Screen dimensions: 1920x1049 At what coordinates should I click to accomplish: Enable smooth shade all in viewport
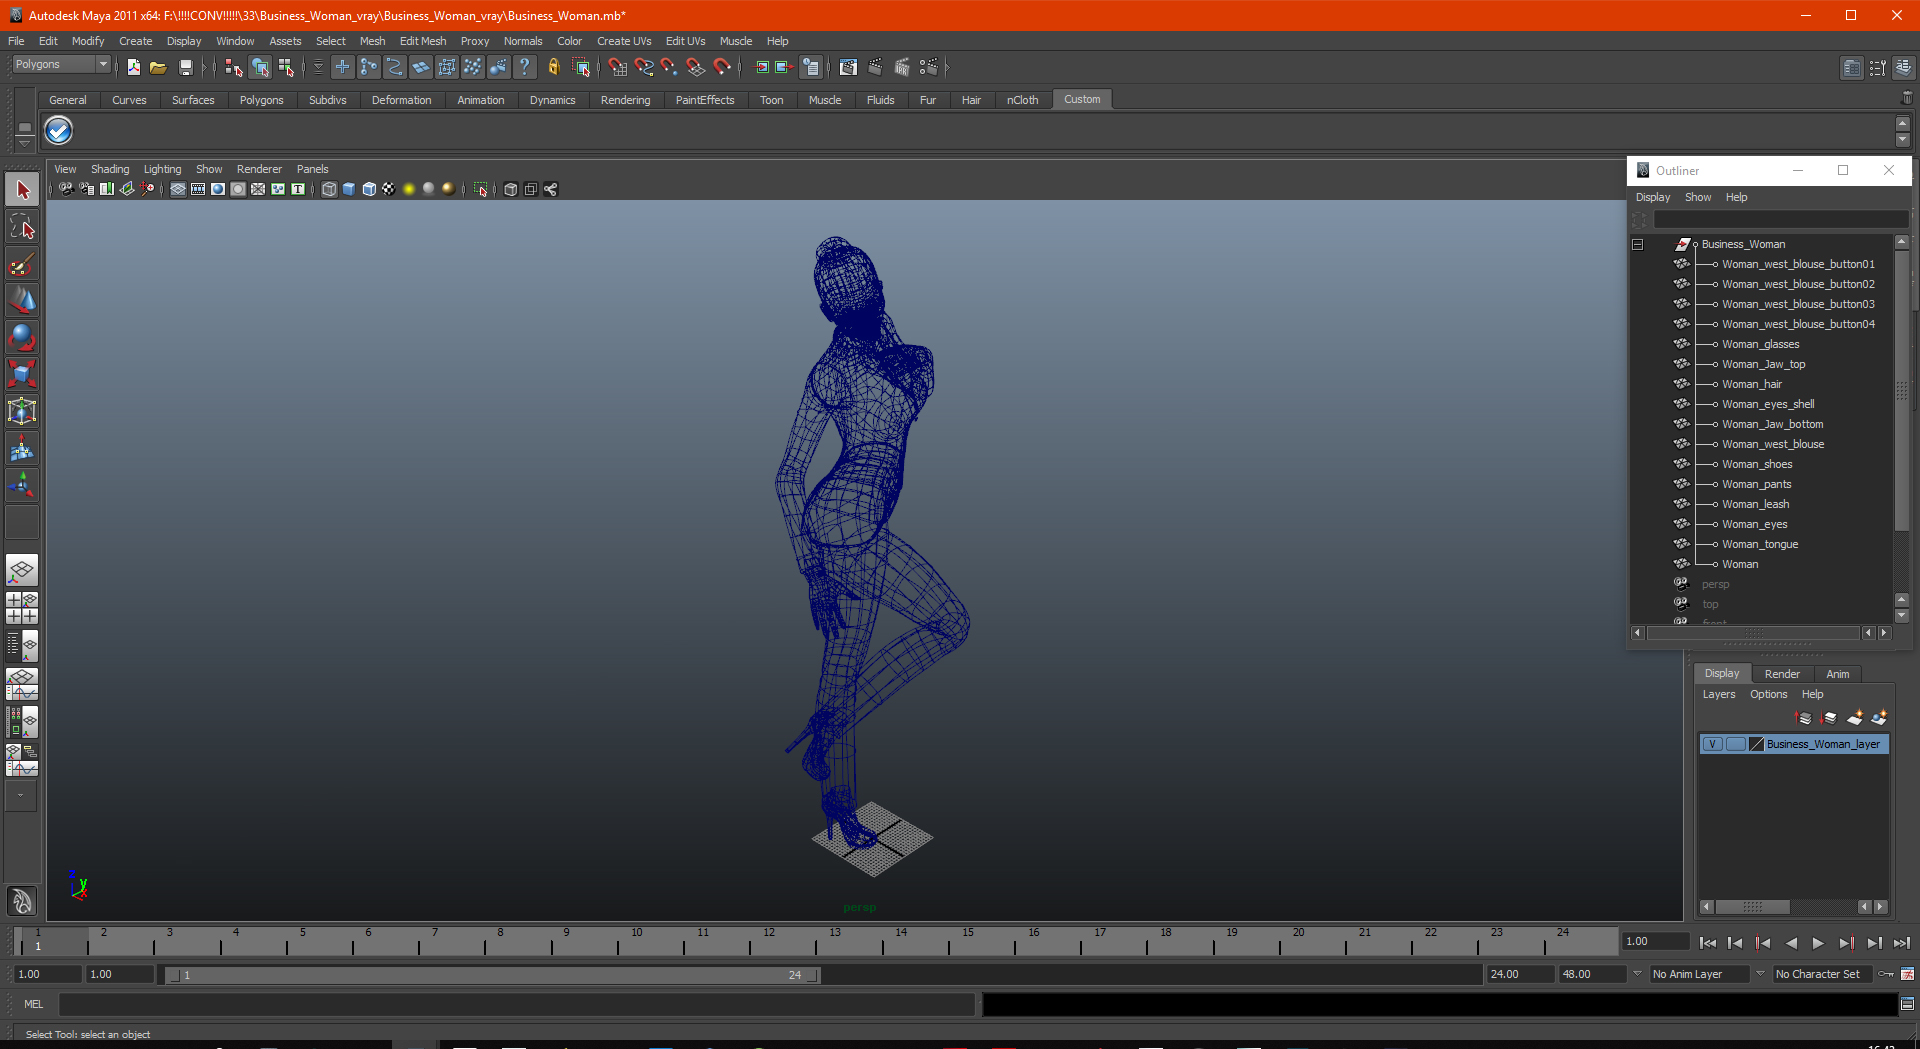click(x=349, y=189)
